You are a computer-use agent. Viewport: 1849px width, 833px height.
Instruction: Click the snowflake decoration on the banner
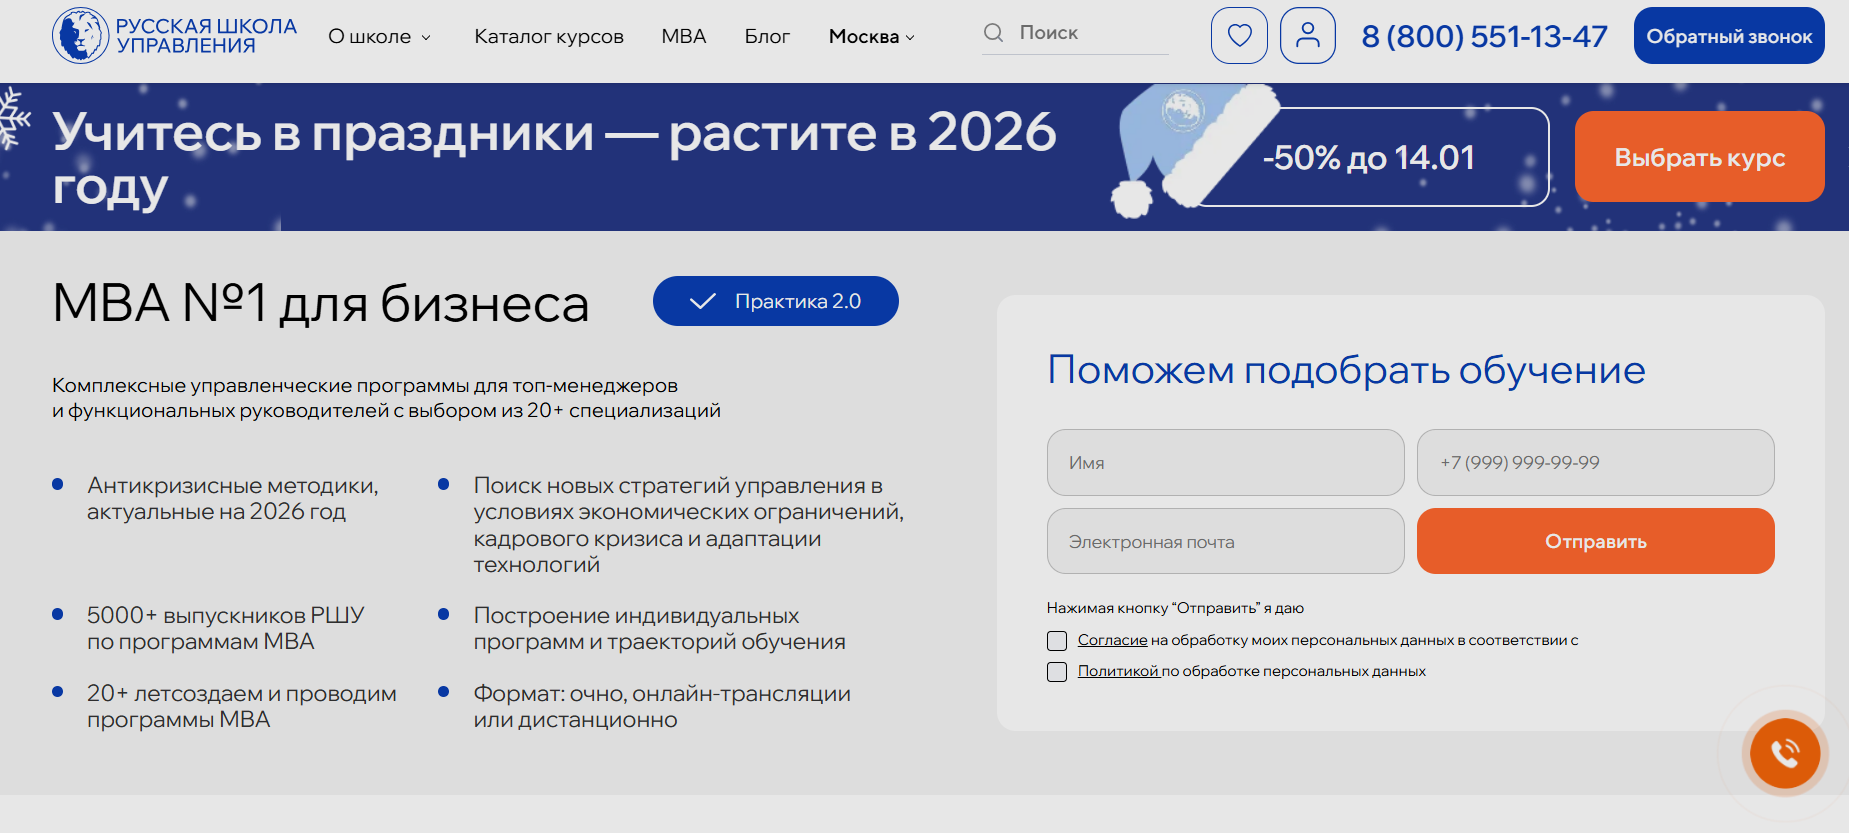[12, 118]
